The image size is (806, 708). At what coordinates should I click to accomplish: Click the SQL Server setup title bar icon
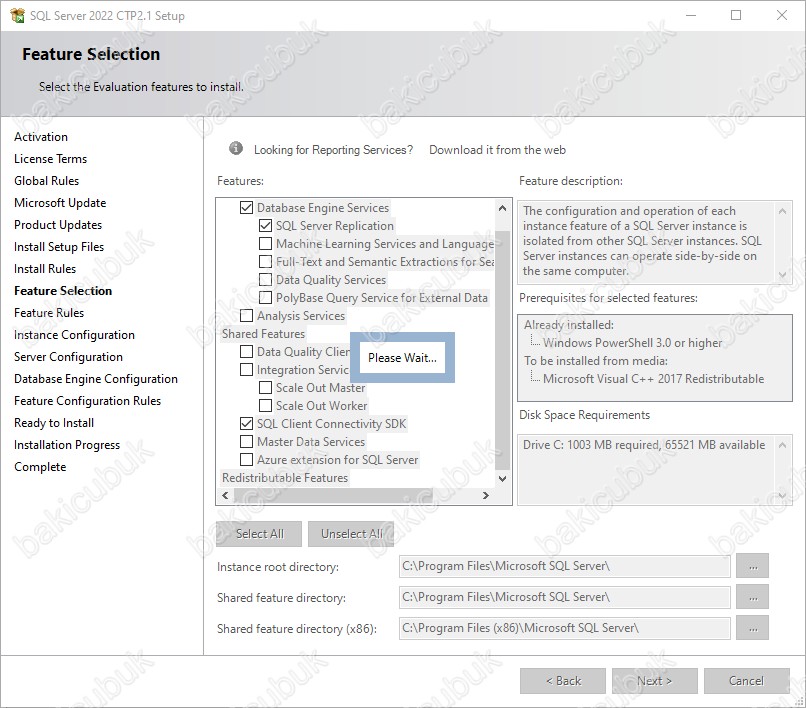click(x=17, y=15)
